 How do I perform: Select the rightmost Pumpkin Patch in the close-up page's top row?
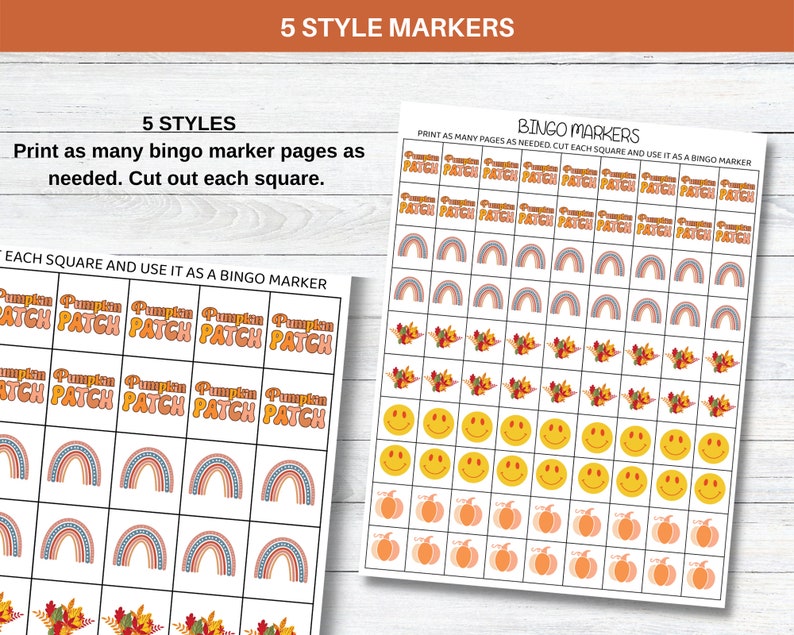click(x=302, y=334)
